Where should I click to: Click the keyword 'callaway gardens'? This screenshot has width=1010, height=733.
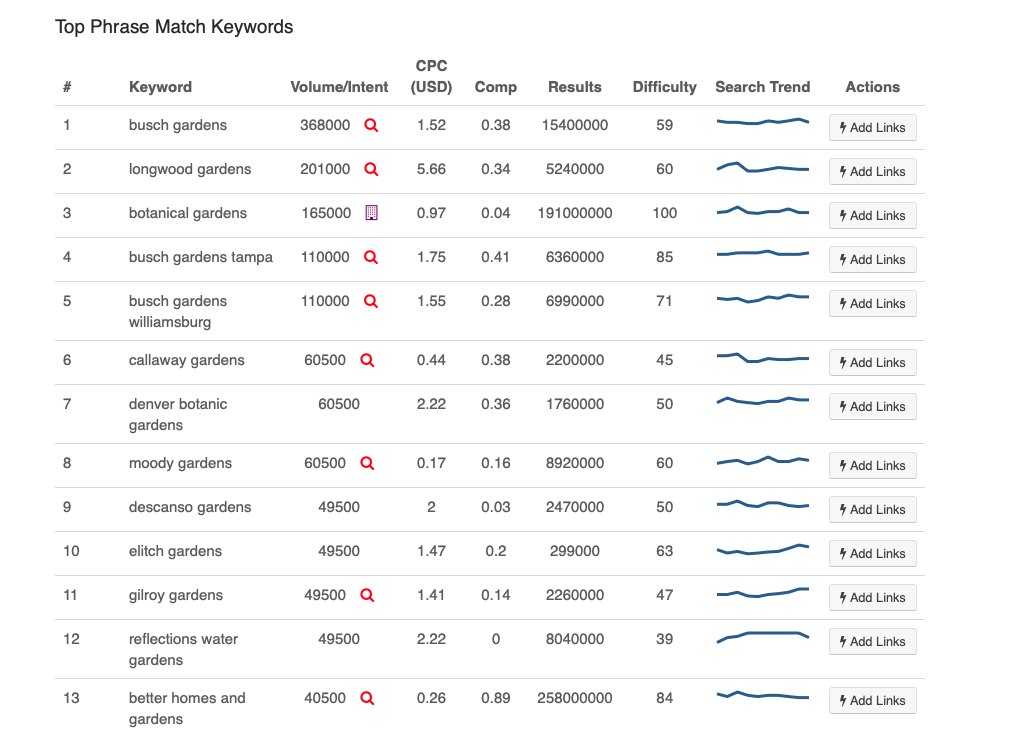pyautogui.click(x=187, y=361)
